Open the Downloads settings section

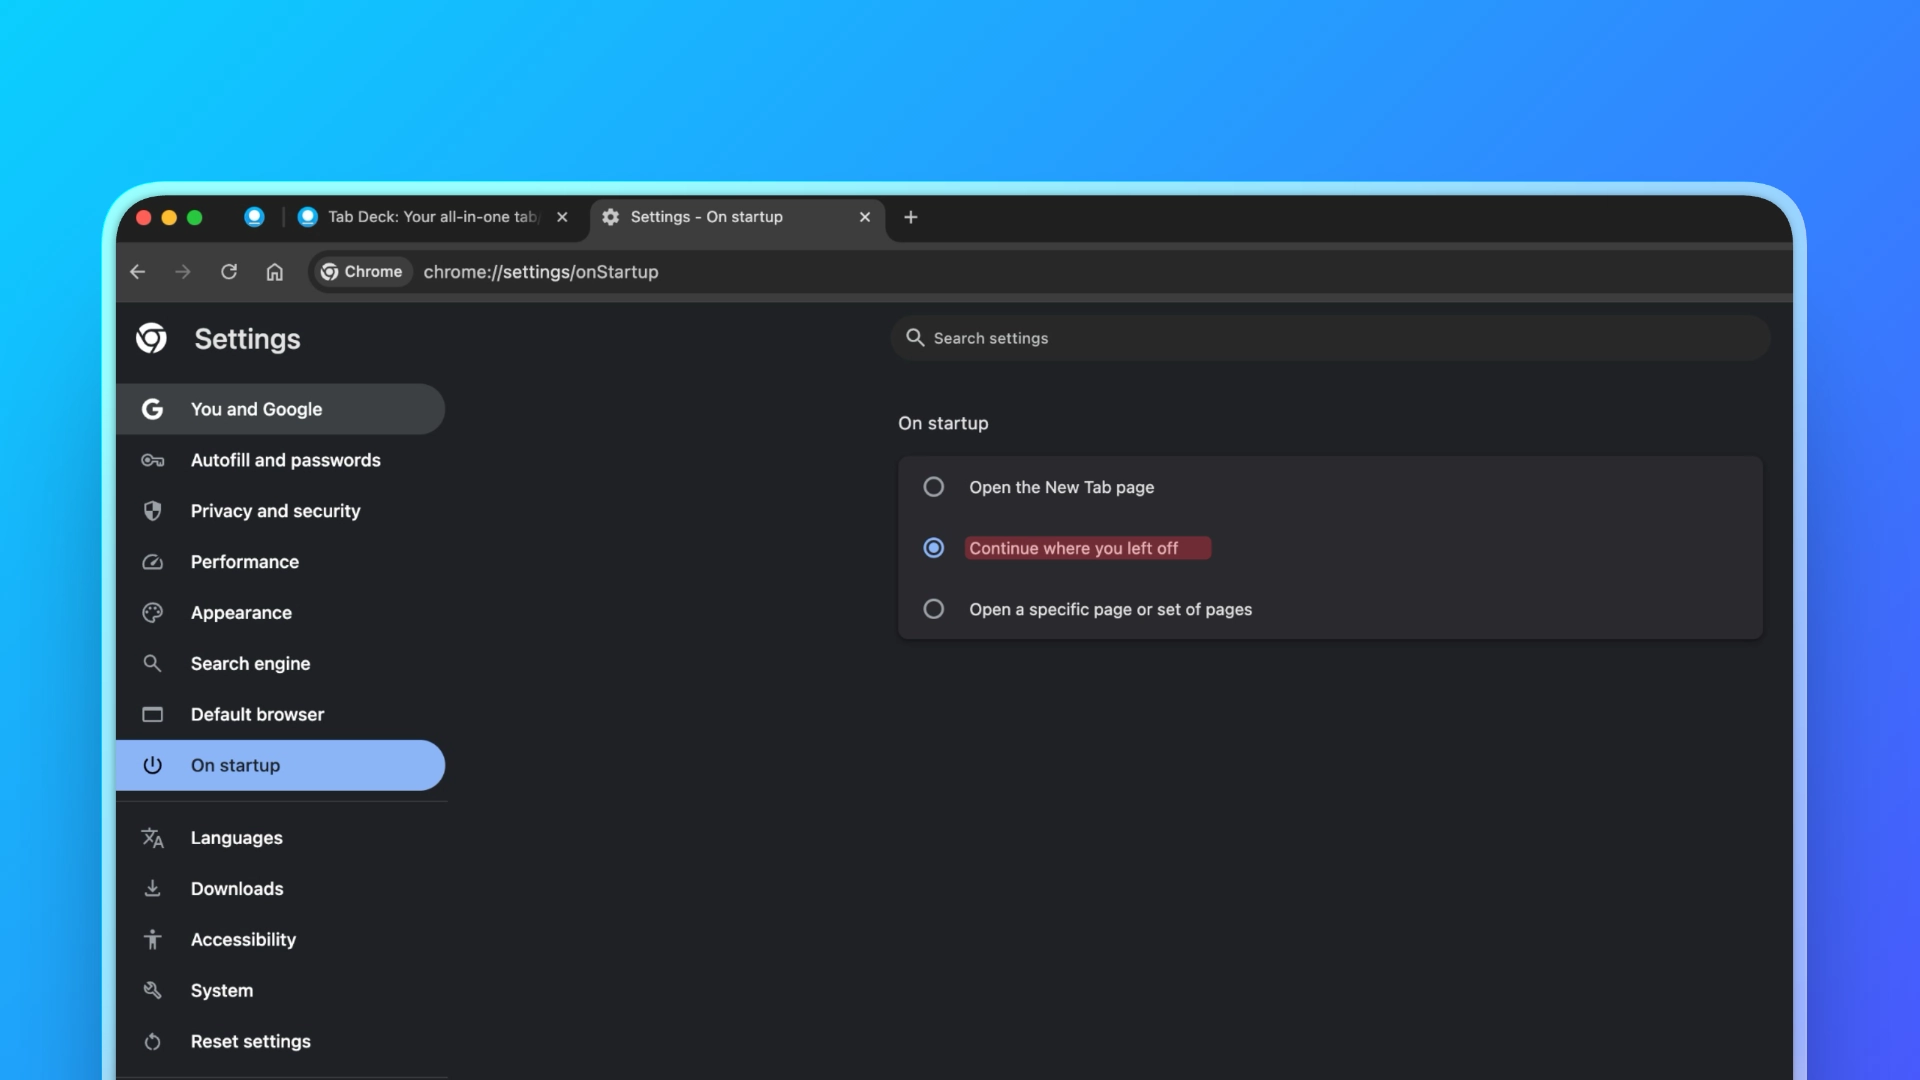[x=237, y=889]
